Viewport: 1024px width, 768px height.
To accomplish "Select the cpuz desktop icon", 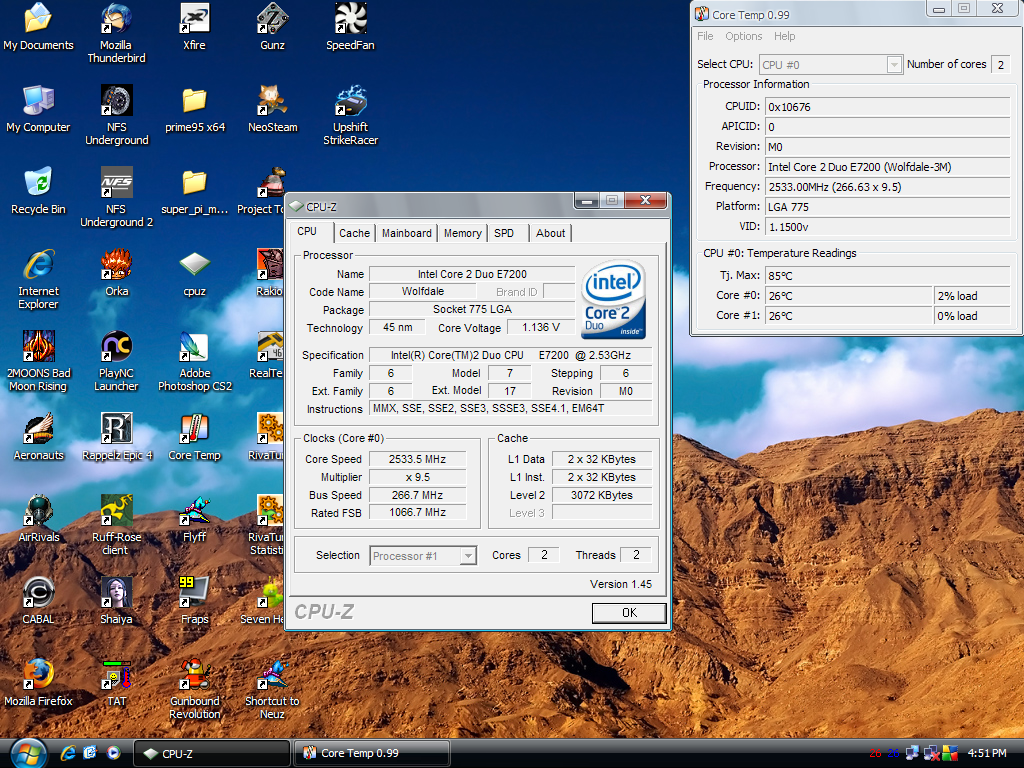I will pyautogui.click(x=195, y=273).
